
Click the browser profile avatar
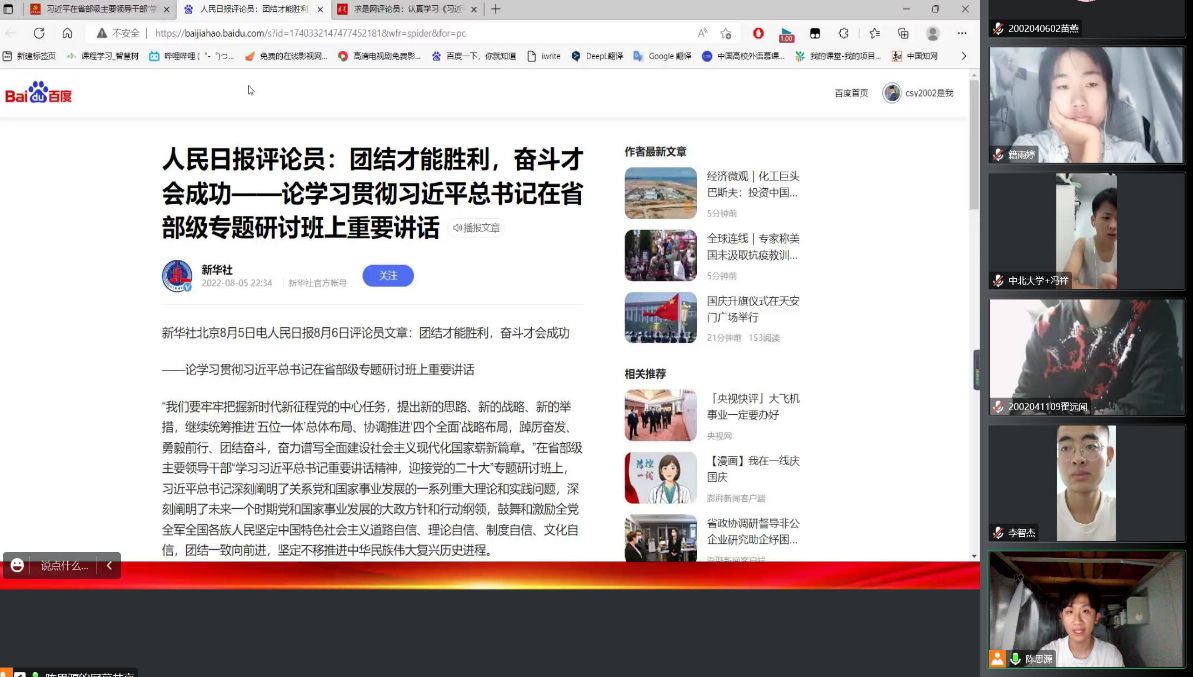(x=932, y=33)
